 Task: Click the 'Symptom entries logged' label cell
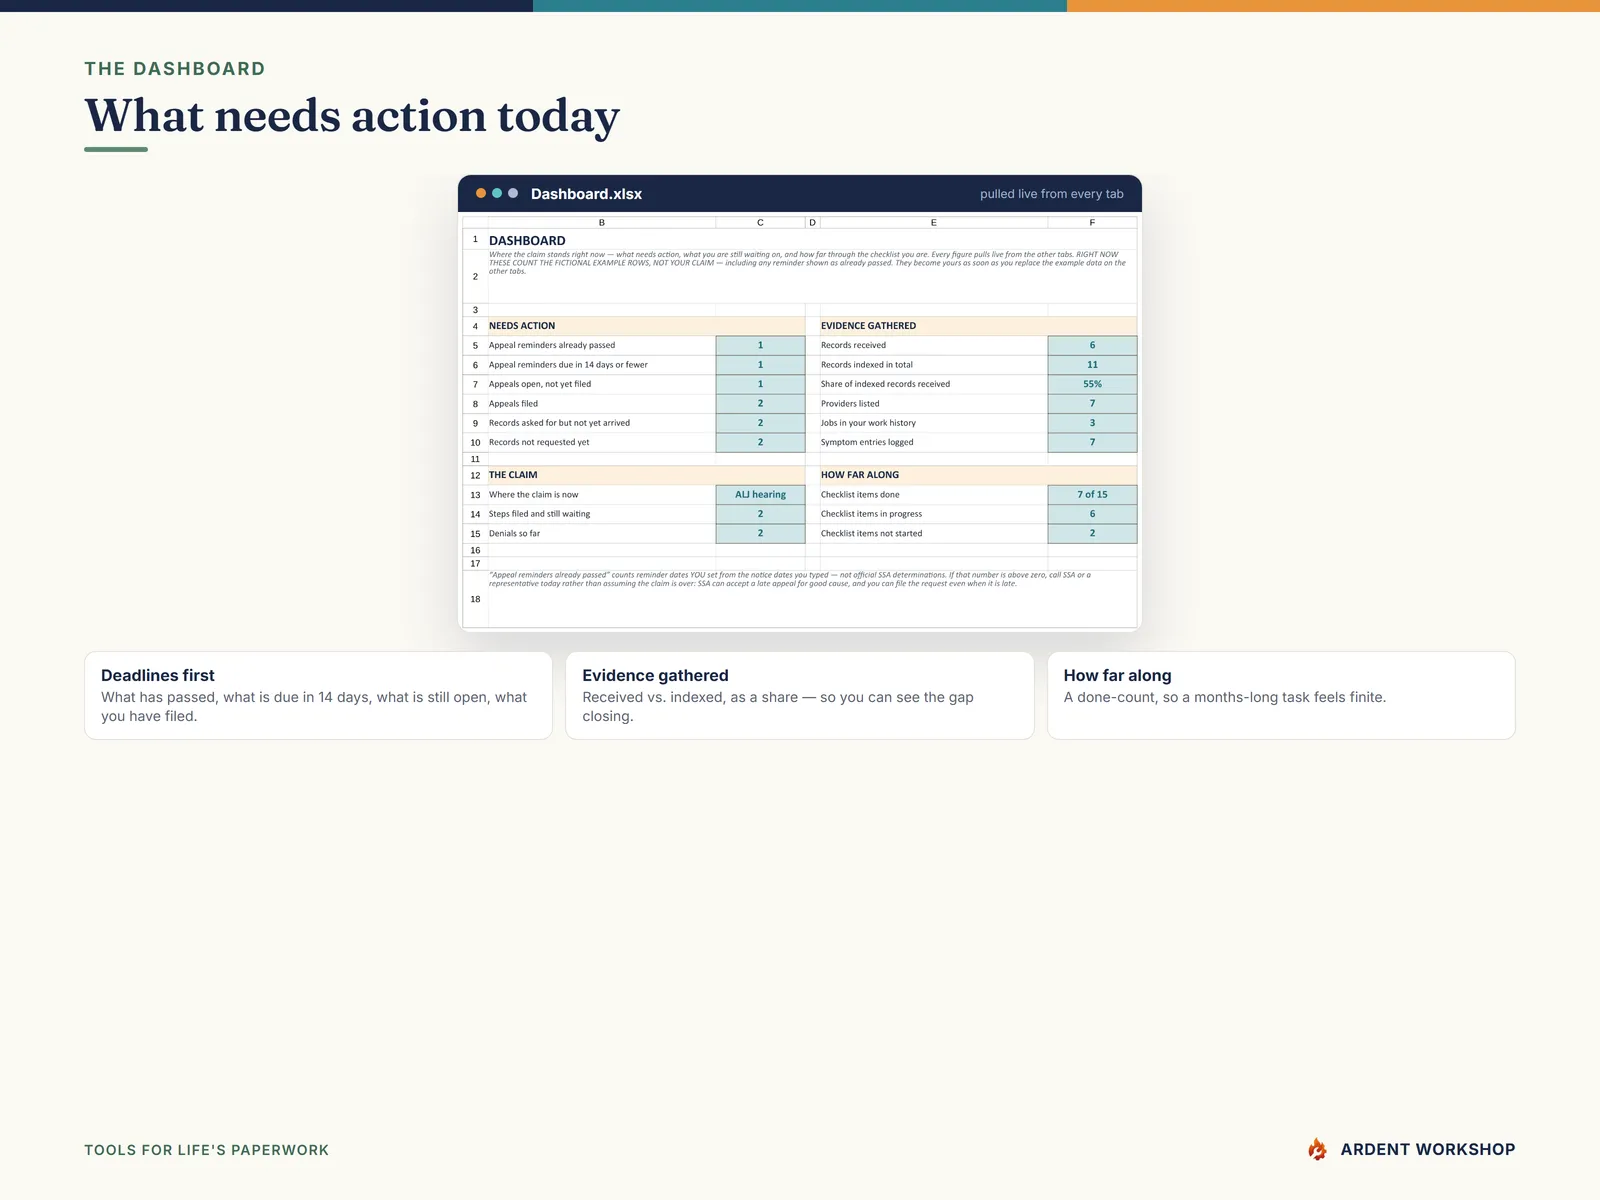pos(934,442)
